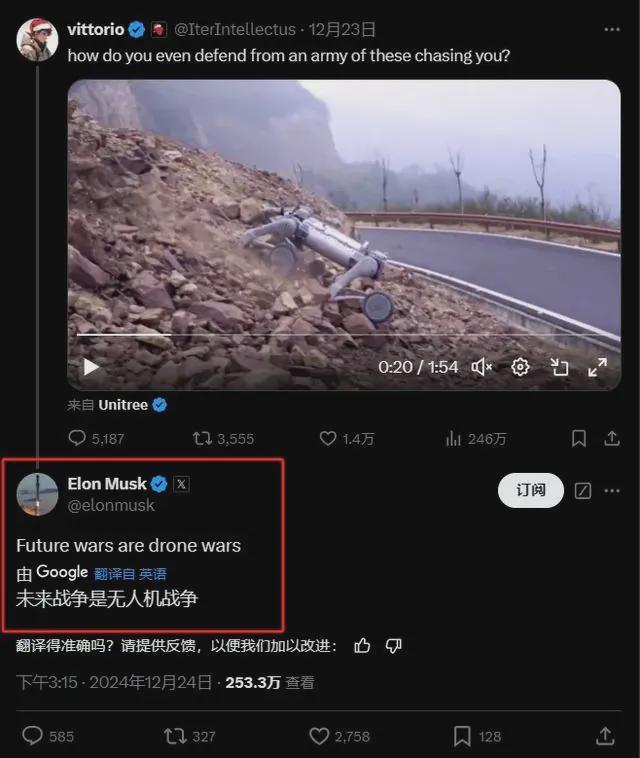This screenshot has height=758, width=640.
Task: Open the 翻译自 英语 translation link
Action: (x=130, y=574)
